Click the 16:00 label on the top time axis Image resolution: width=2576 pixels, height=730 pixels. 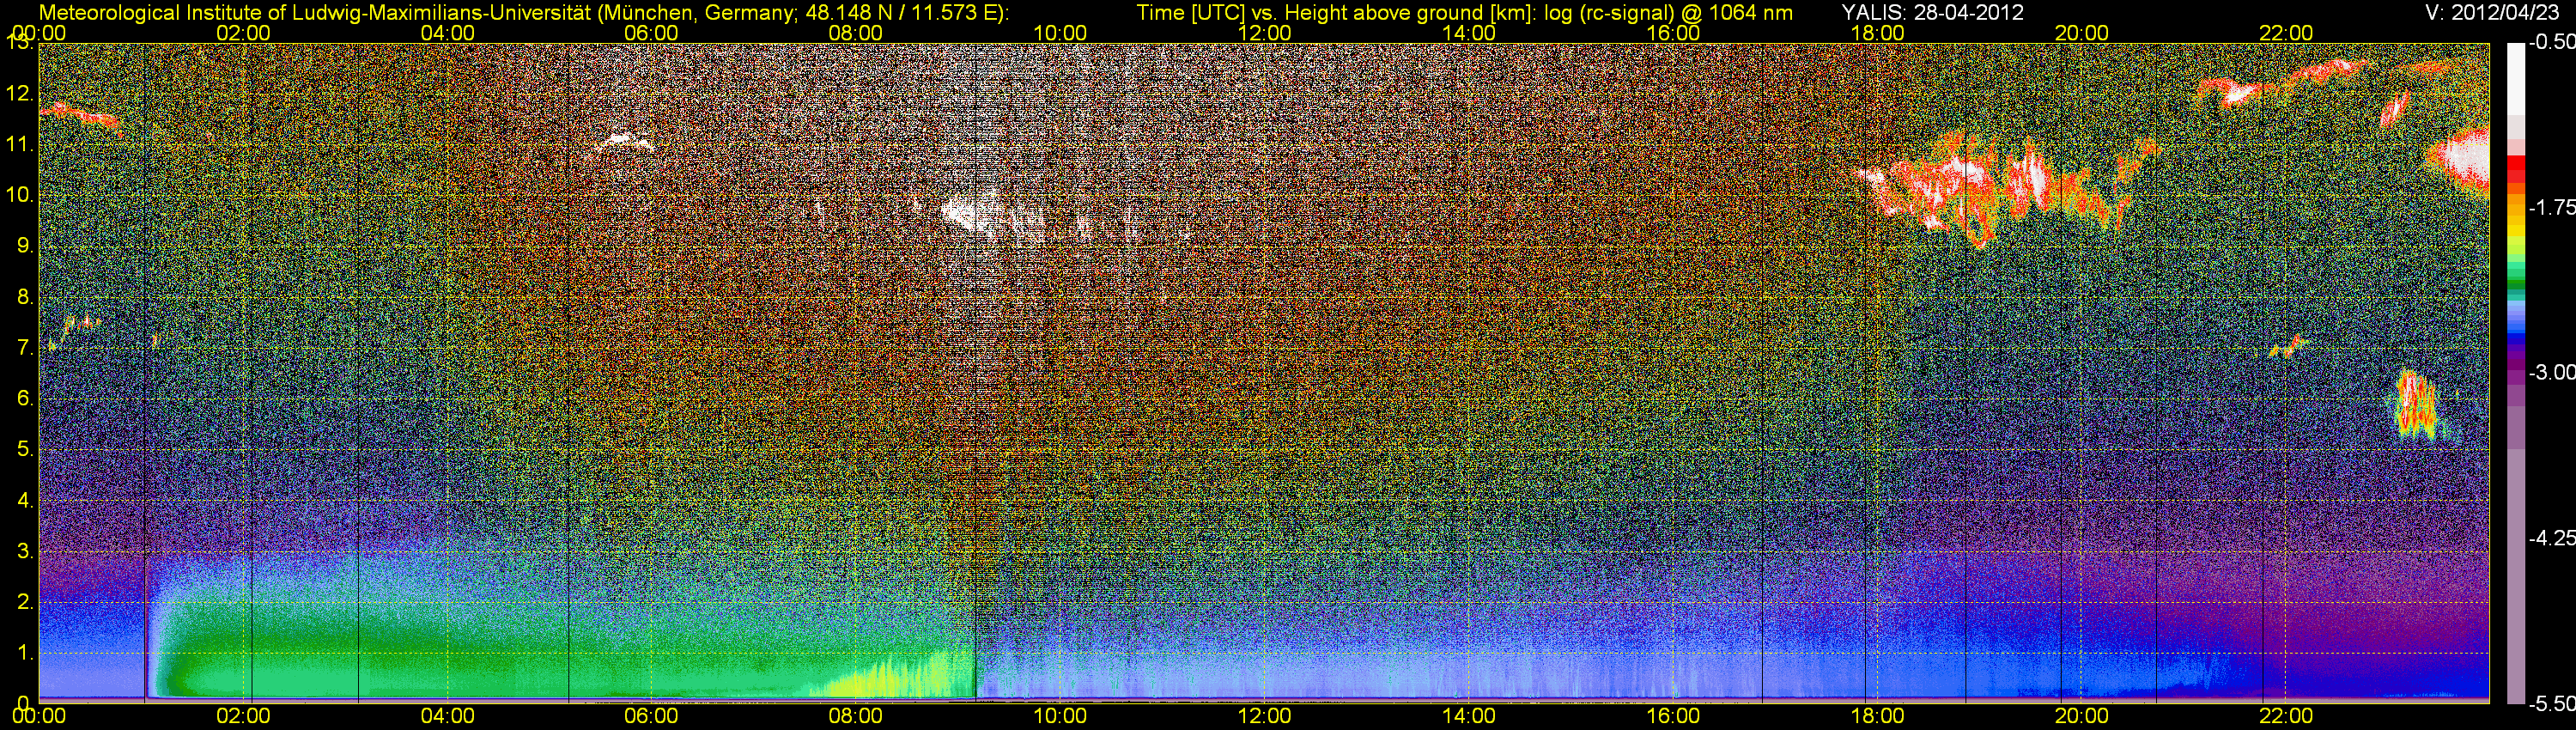point(1673,33)
